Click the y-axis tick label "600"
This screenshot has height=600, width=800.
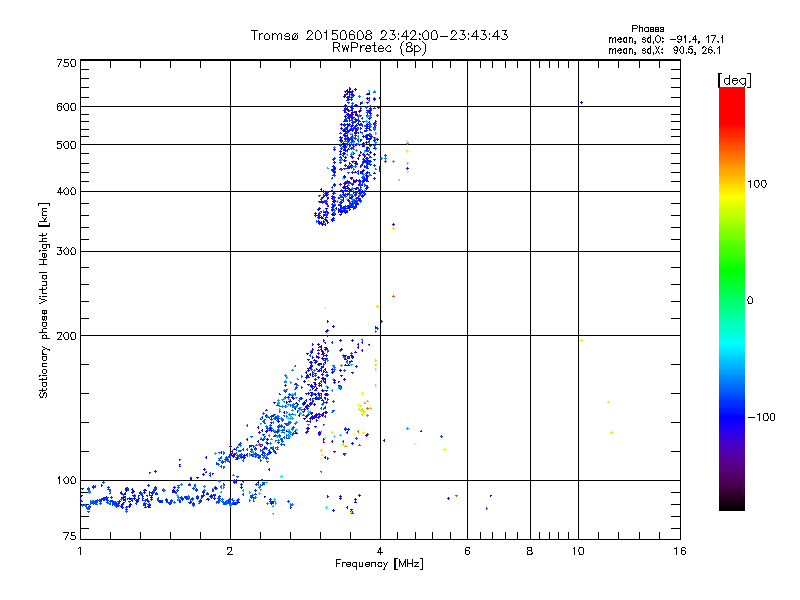[x=66, y=107]
